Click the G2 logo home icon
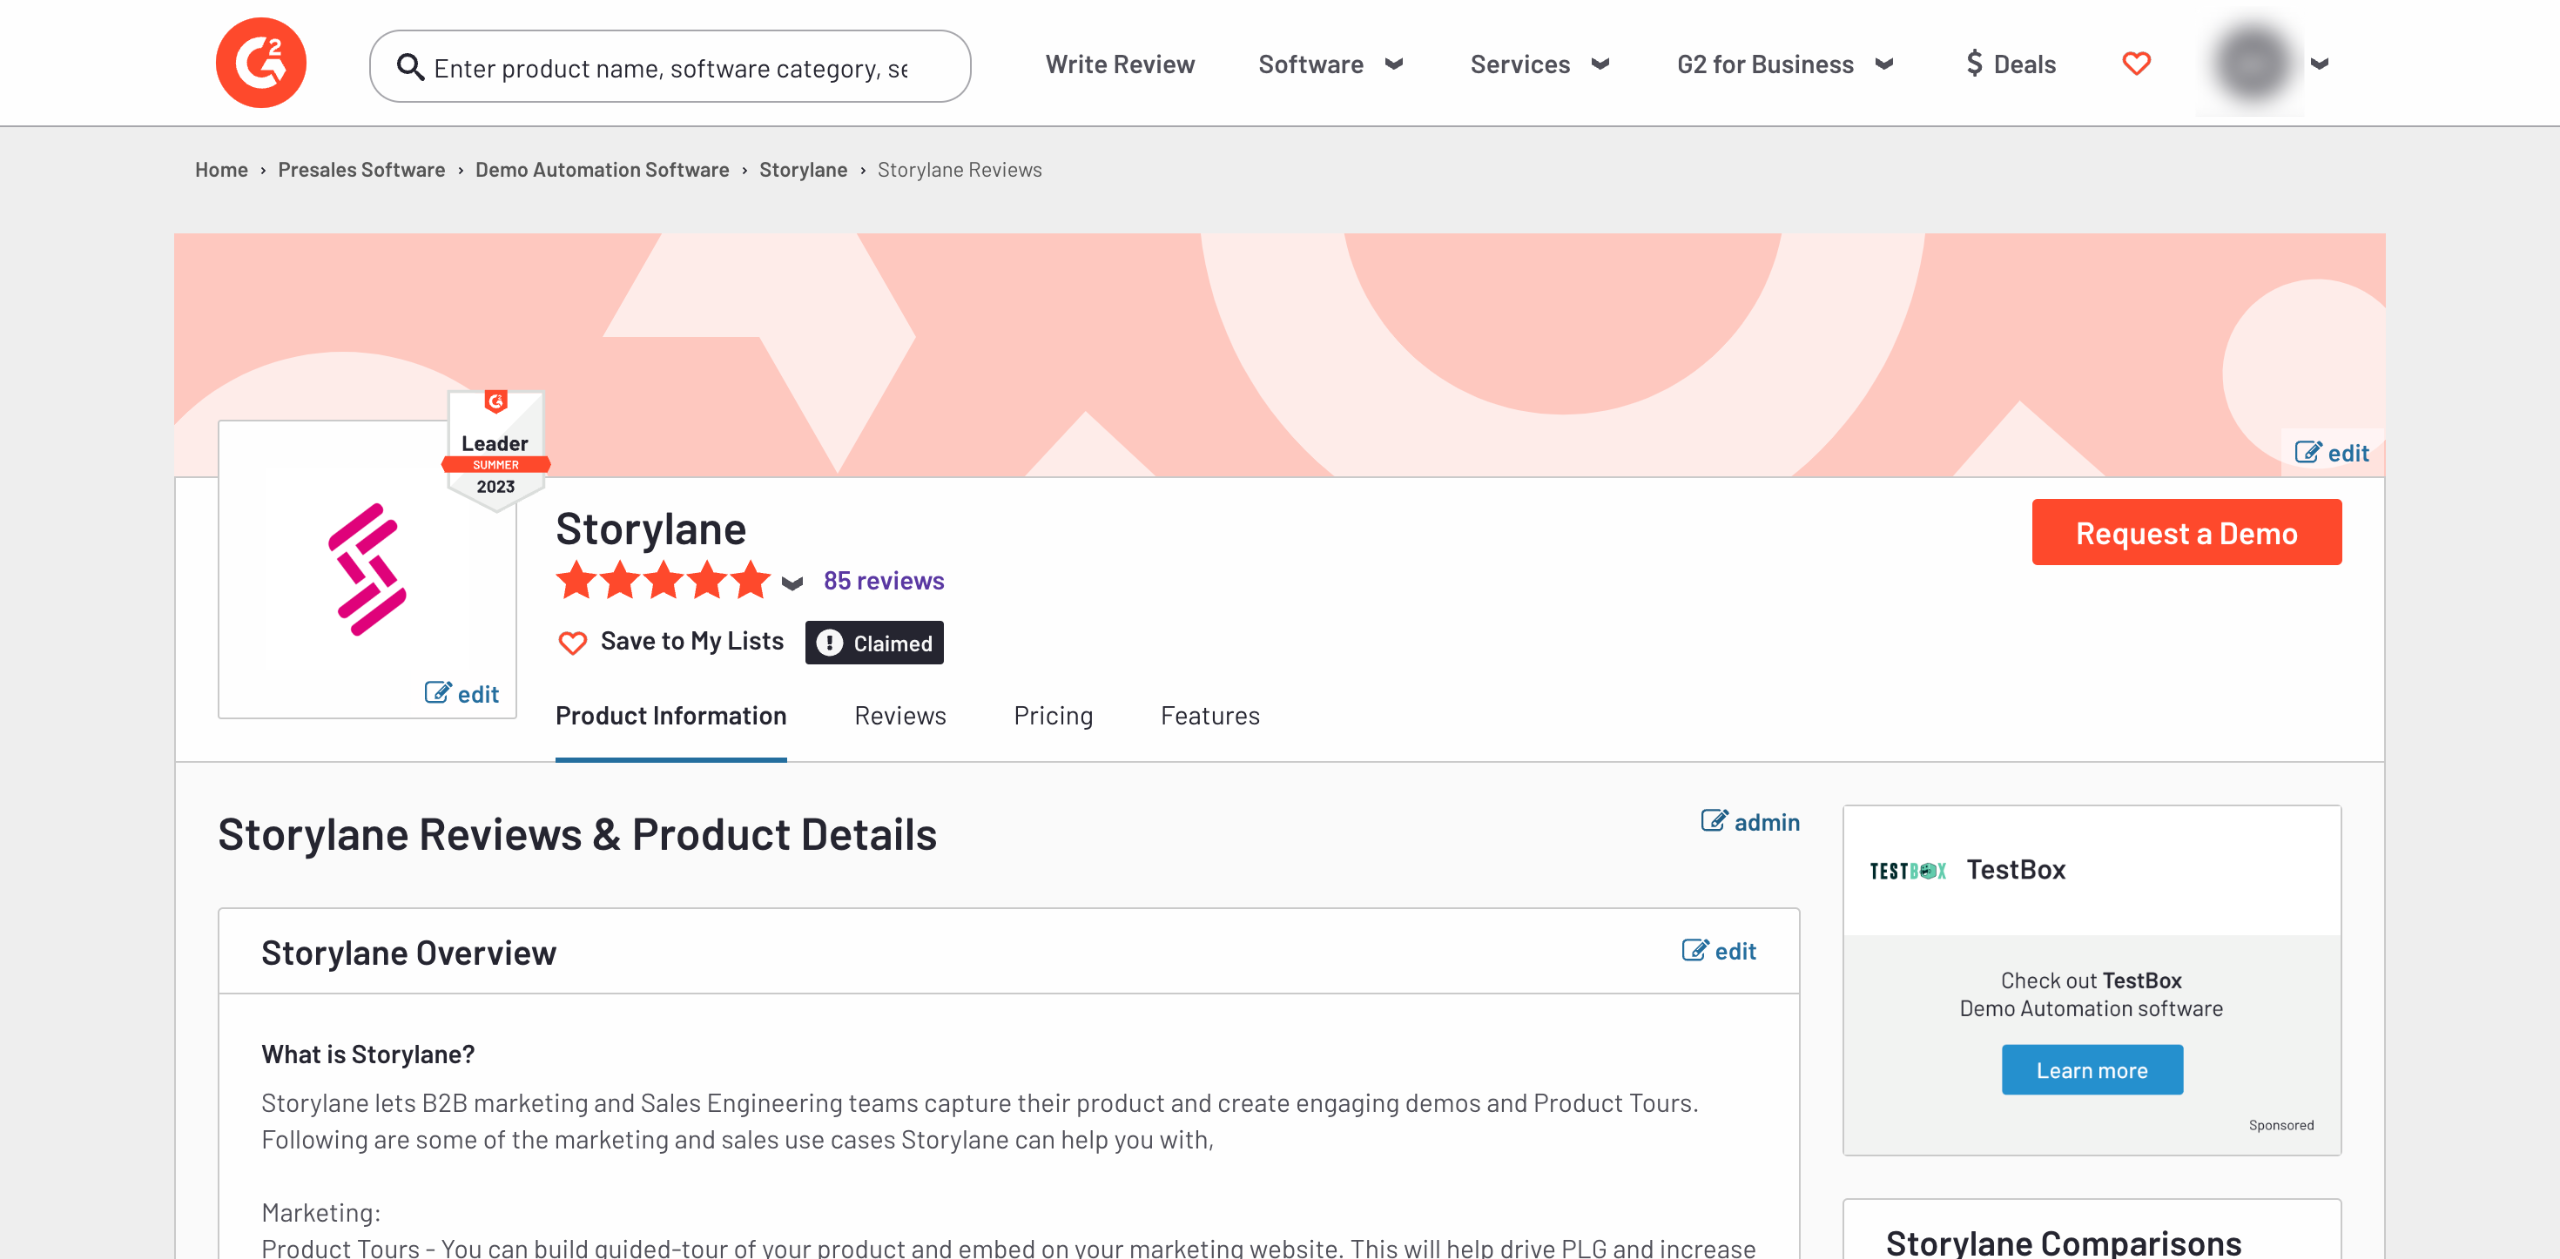 click(261, 63)
